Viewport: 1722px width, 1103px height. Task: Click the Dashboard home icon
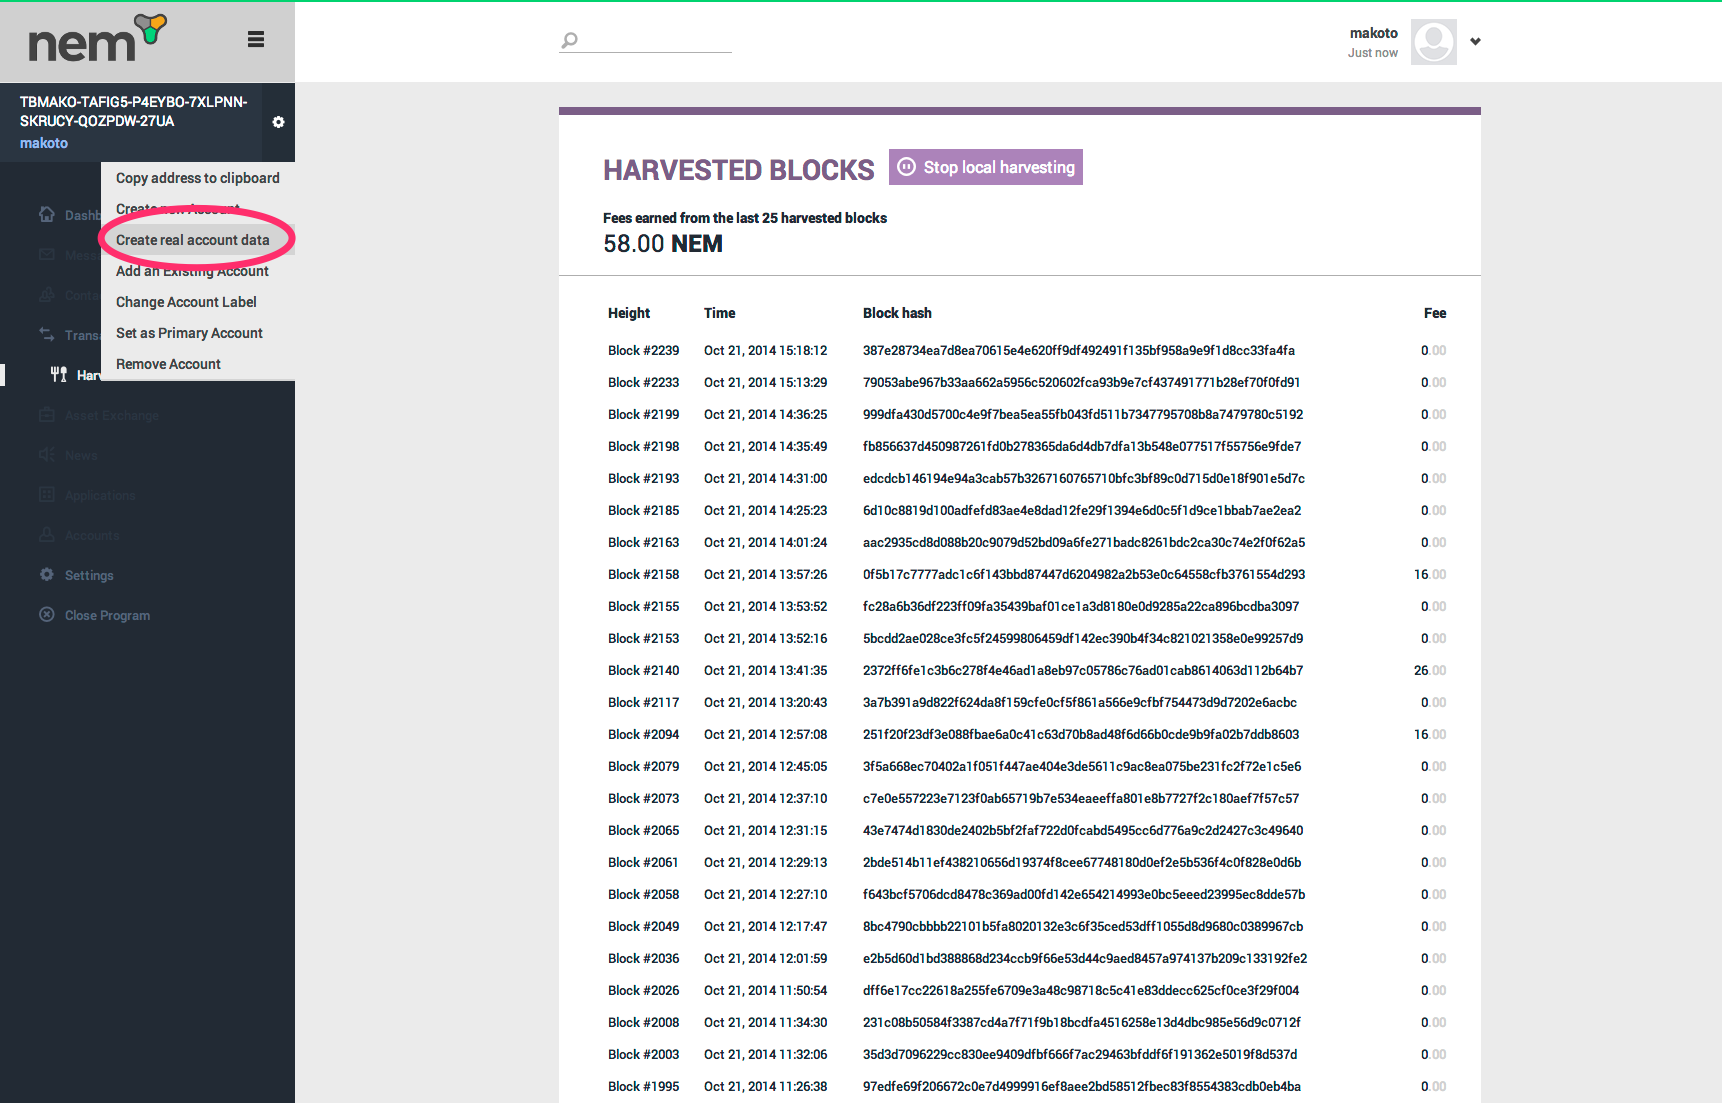point(47,214)
